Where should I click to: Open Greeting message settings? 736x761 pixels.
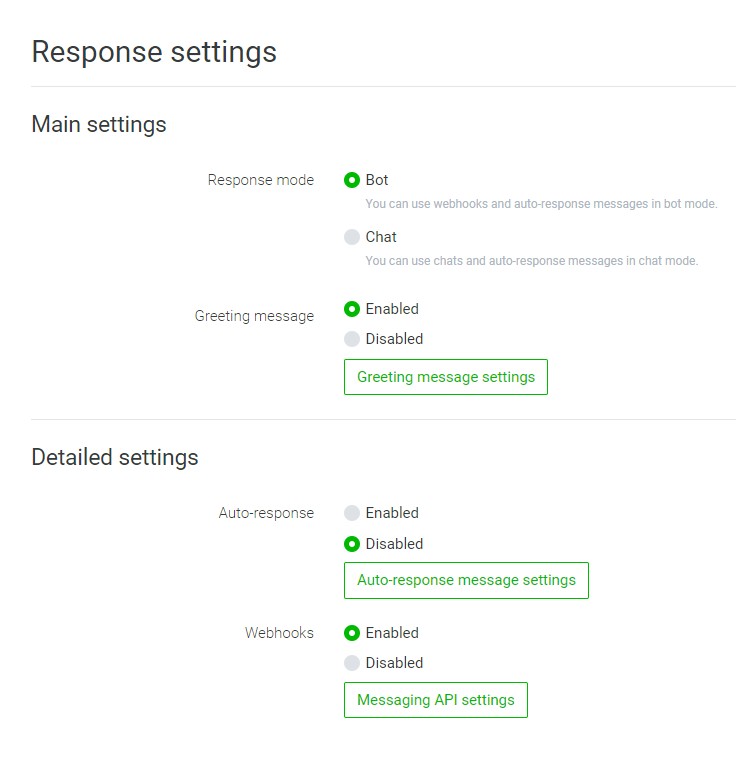coord(445,377)
